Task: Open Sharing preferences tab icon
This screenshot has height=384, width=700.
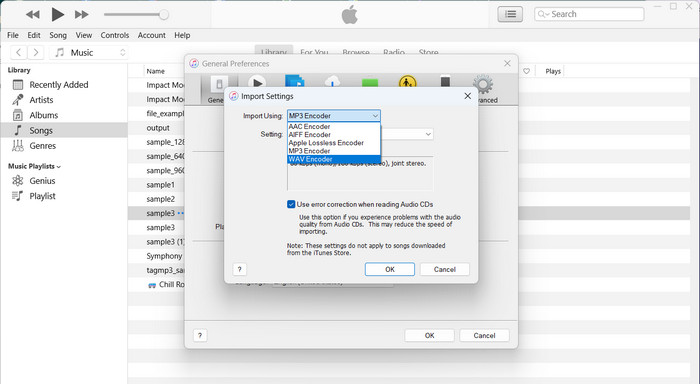Action: 295,81
